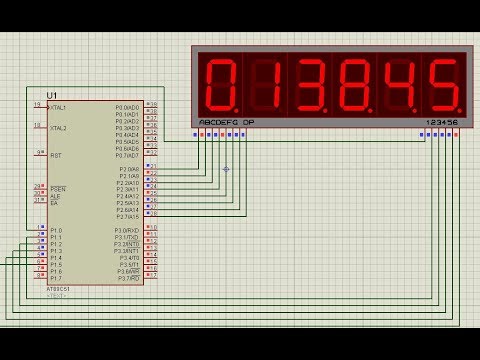
Task: Click the P3.6/WR pin label
Action: pyautogui.click(x=129, y=271)
